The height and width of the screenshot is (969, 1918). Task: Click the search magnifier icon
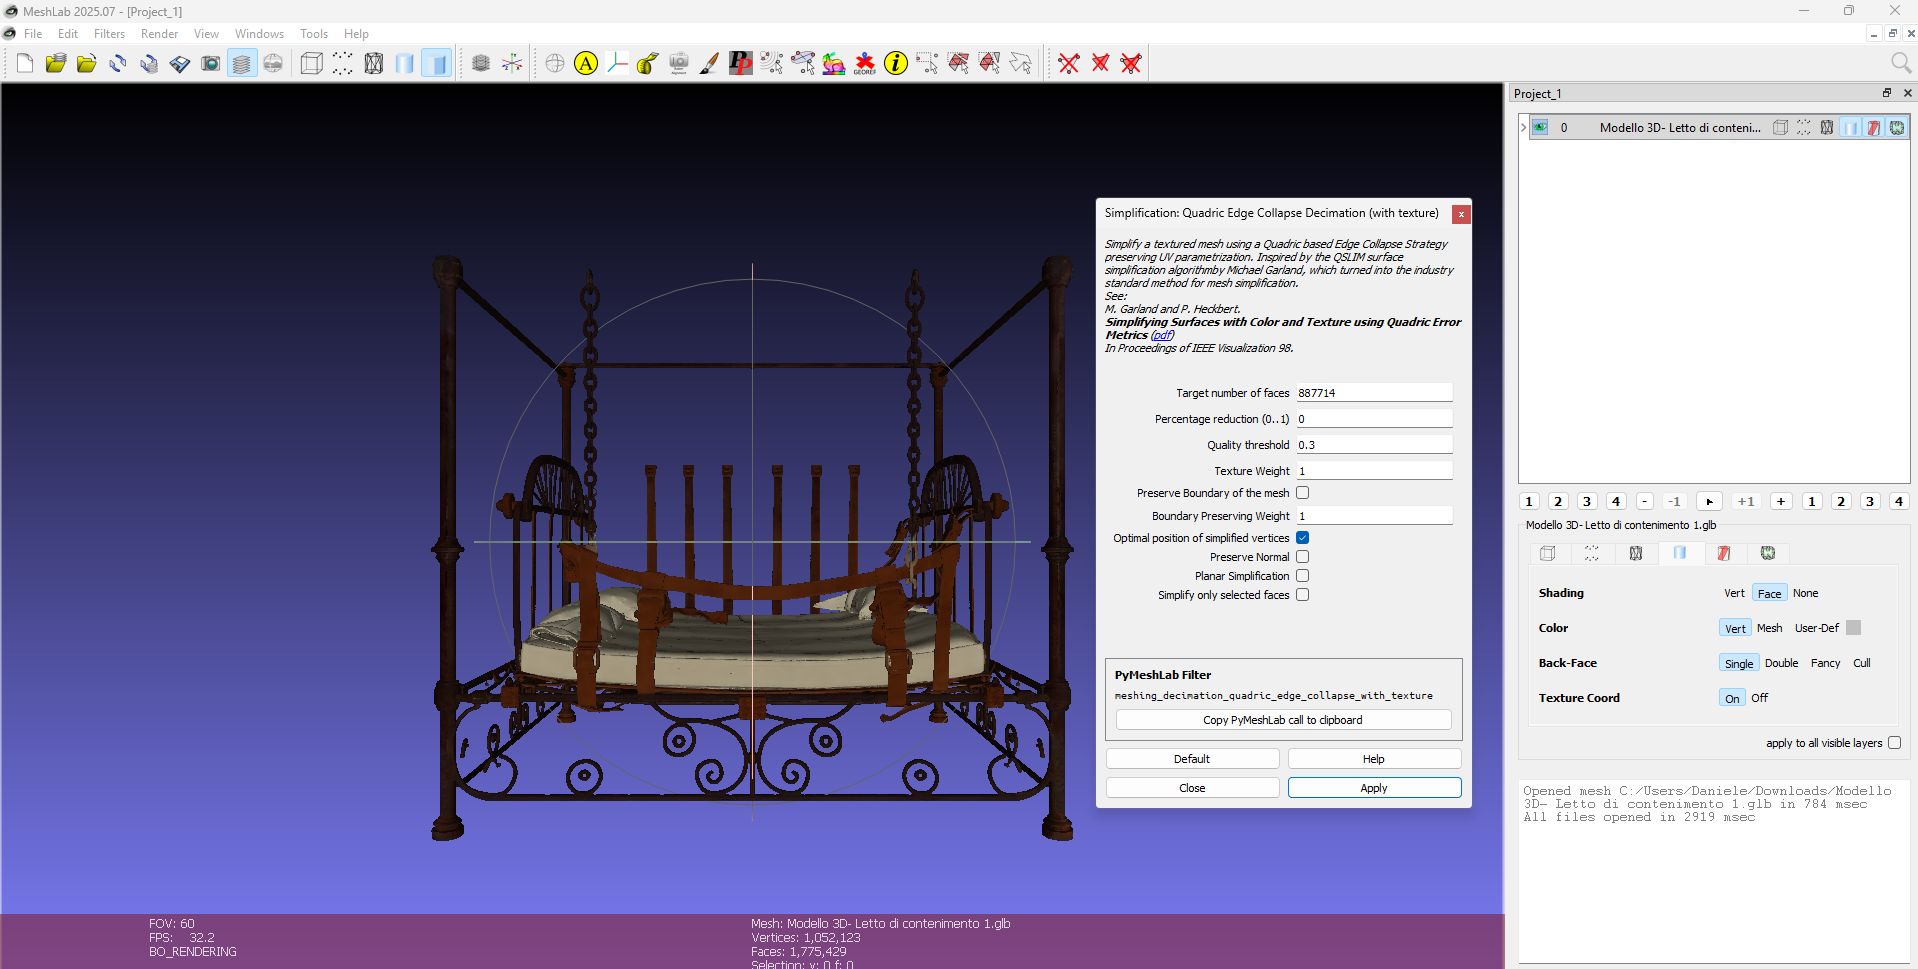(x=1901, y=63)
